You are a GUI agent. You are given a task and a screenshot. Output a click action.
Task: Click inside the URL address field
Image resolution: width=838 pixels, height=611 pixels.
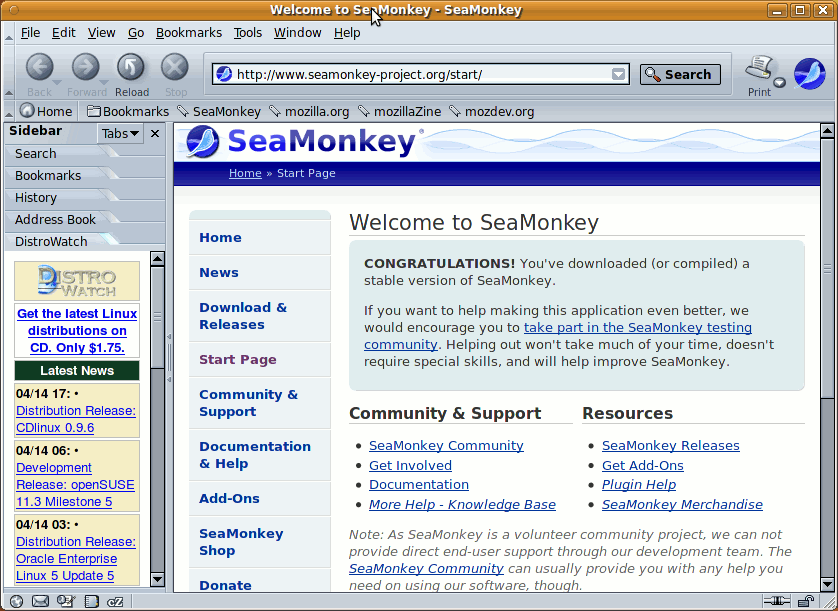tap(420, 74)
